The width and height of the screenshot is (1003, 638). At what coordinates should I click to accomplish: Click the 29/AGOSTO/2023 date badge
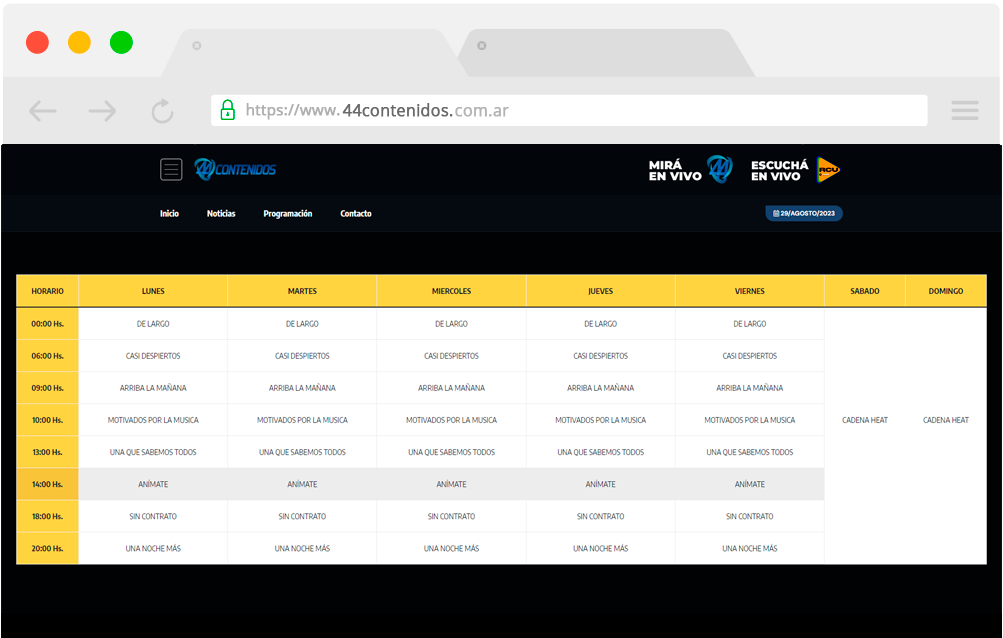point(804,213)
